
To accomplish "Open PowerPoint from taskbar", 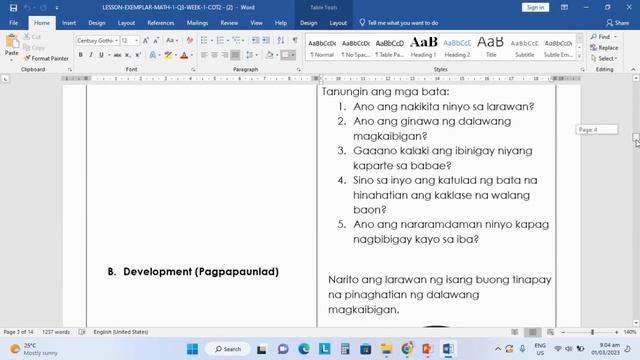I will (427, 349).
